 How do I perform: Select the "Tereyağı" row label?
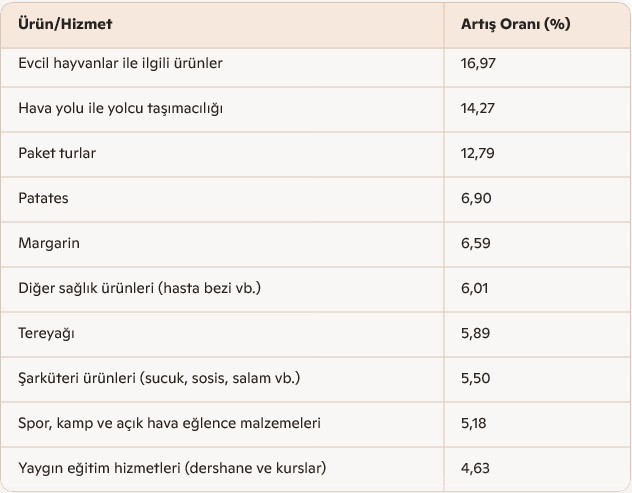pos(46,333)
